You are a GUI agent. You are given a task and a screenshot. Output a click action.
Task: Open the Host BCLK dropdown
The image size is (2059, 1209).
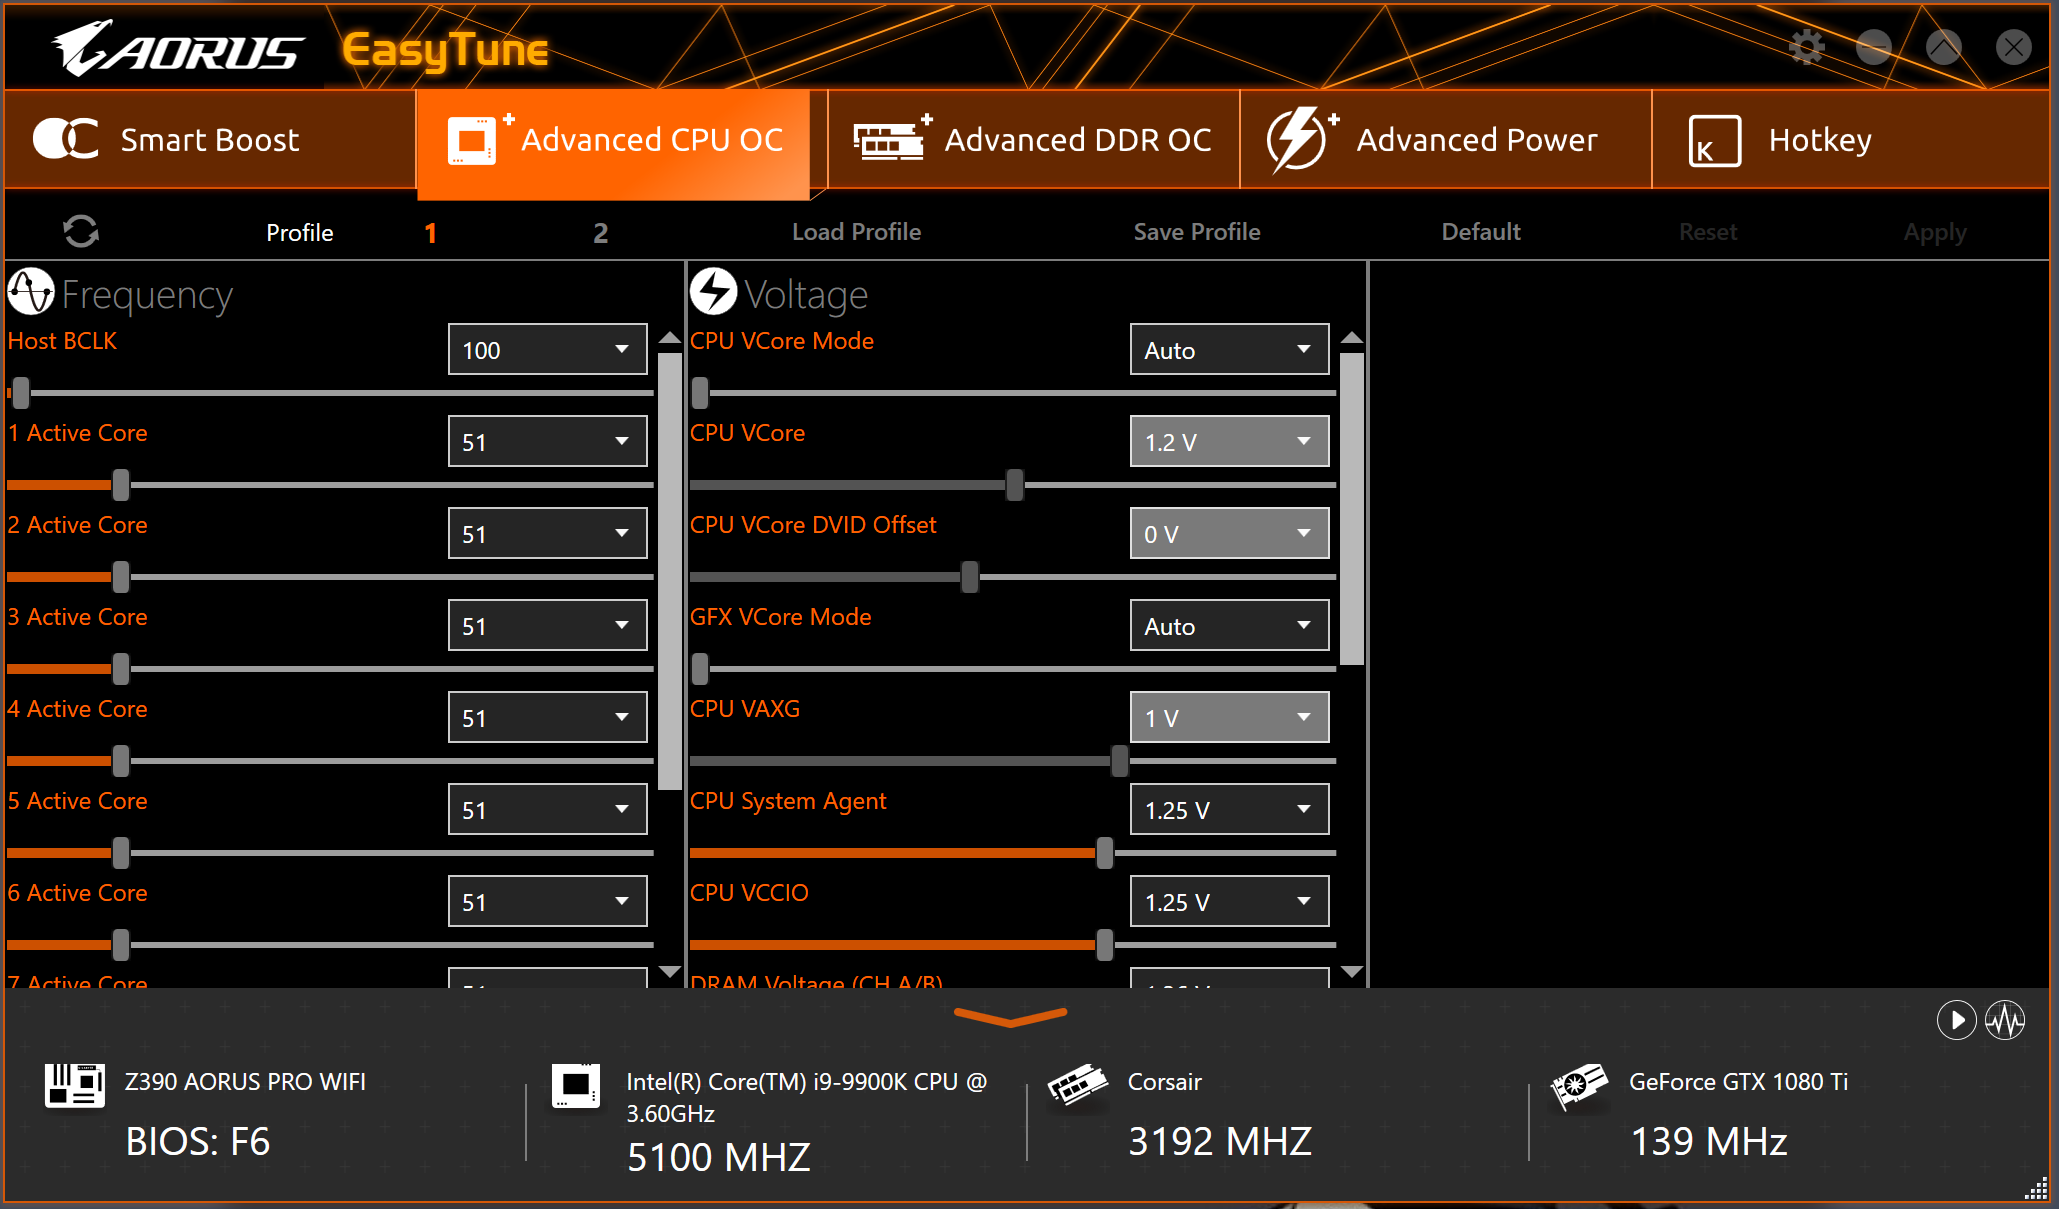click(548, 349)
